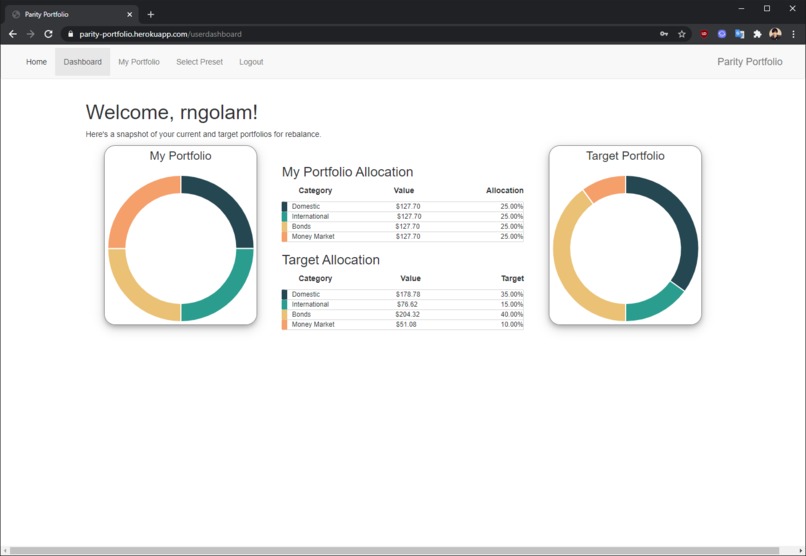Close the Parity Portfolio tab
The image size is (806, 556).
(x=130, y=14)
